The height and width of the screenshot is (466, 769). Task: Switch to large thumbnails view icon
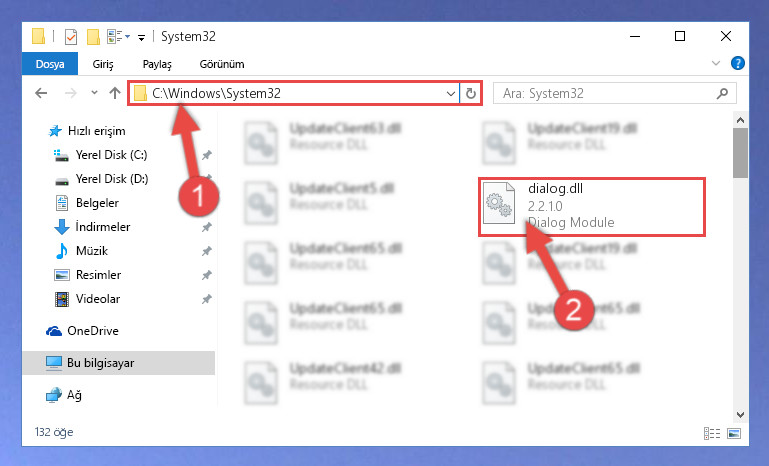pos(734,433)
